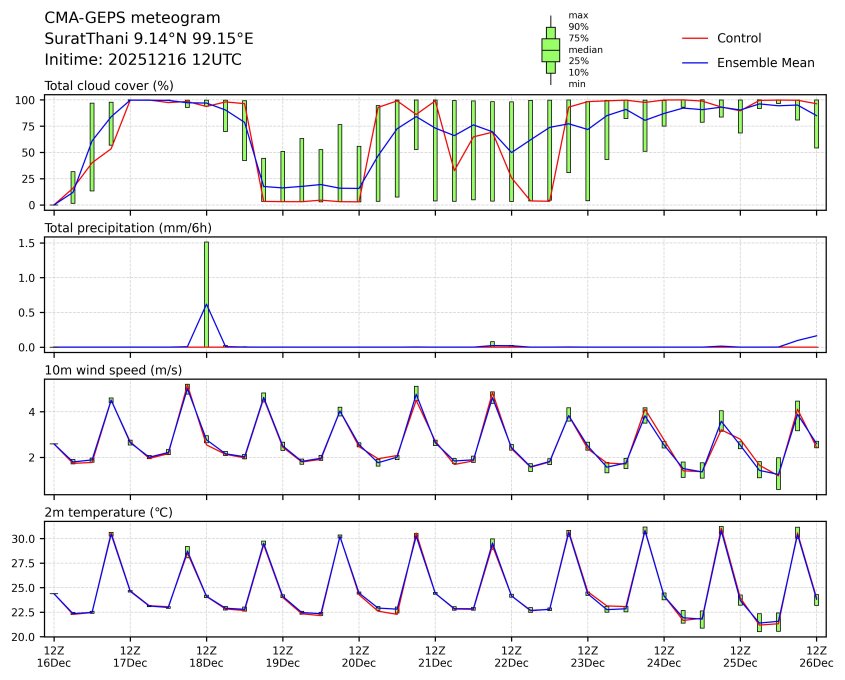Select the Control legend label
Viewport: 845px width, 680px height.
(x=739, y=39)
